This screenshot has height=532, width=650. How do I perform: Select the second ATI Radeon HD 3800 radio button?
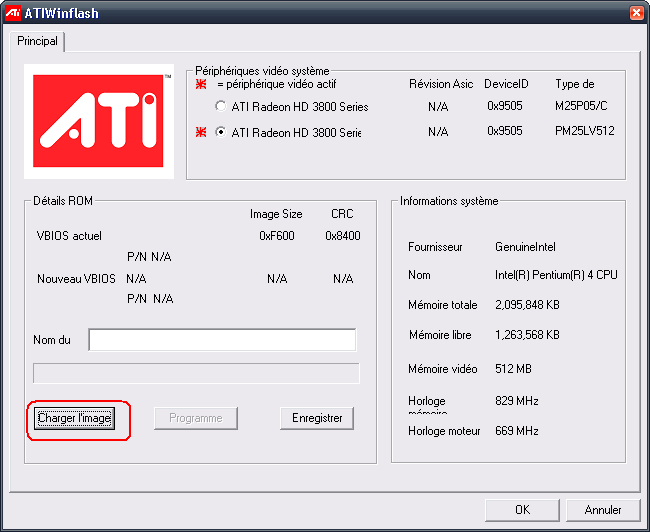pyautogui.click(x=221, y=132)
